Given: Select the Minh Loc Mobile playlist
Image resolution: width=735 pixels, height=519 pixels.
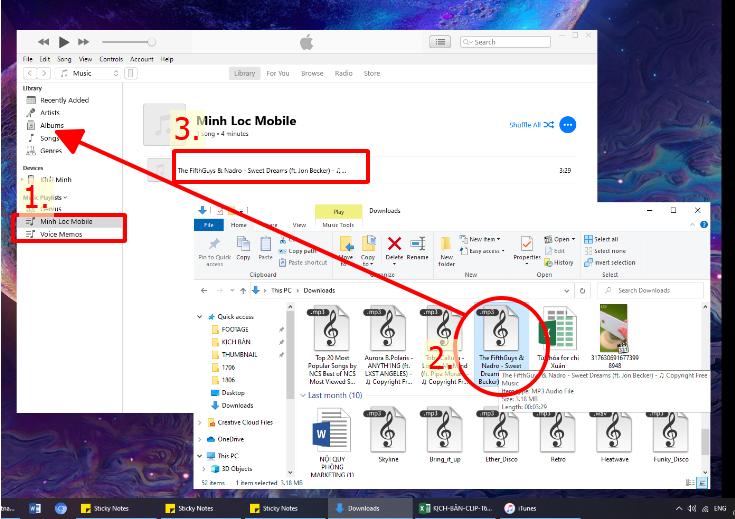Looking at the screenshot, I should [68, 221].
